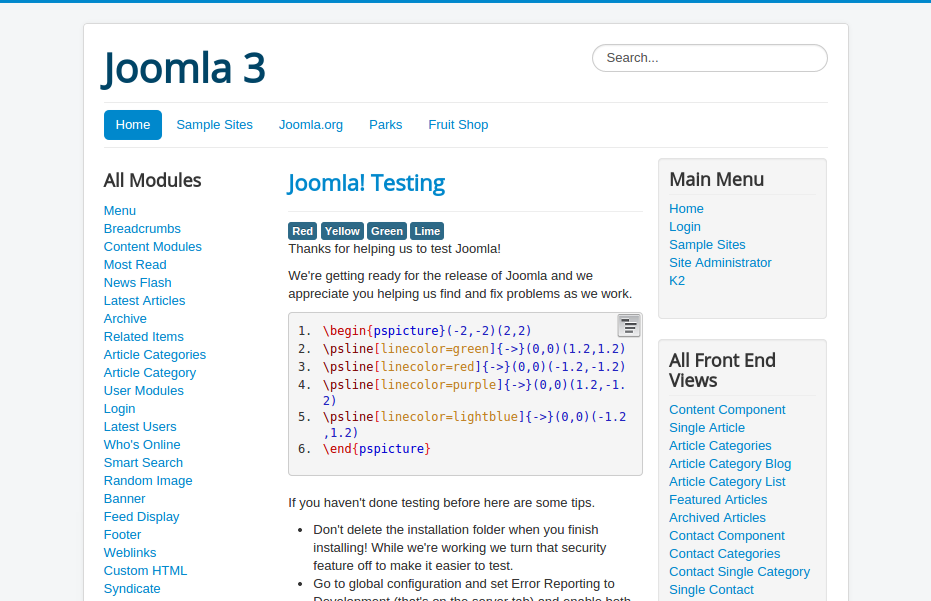Open Smart Search module link
Image resolution: width=931 pixels, height=601 pixels.
[143, 463]
